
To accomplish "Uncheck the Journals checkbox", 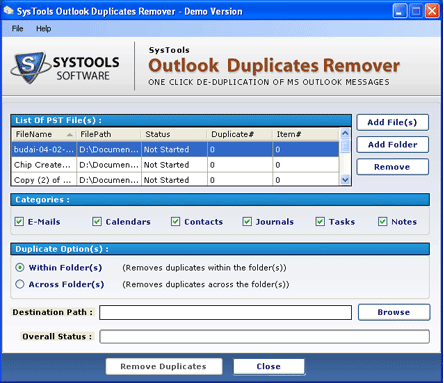I will [x=247, y=221].
